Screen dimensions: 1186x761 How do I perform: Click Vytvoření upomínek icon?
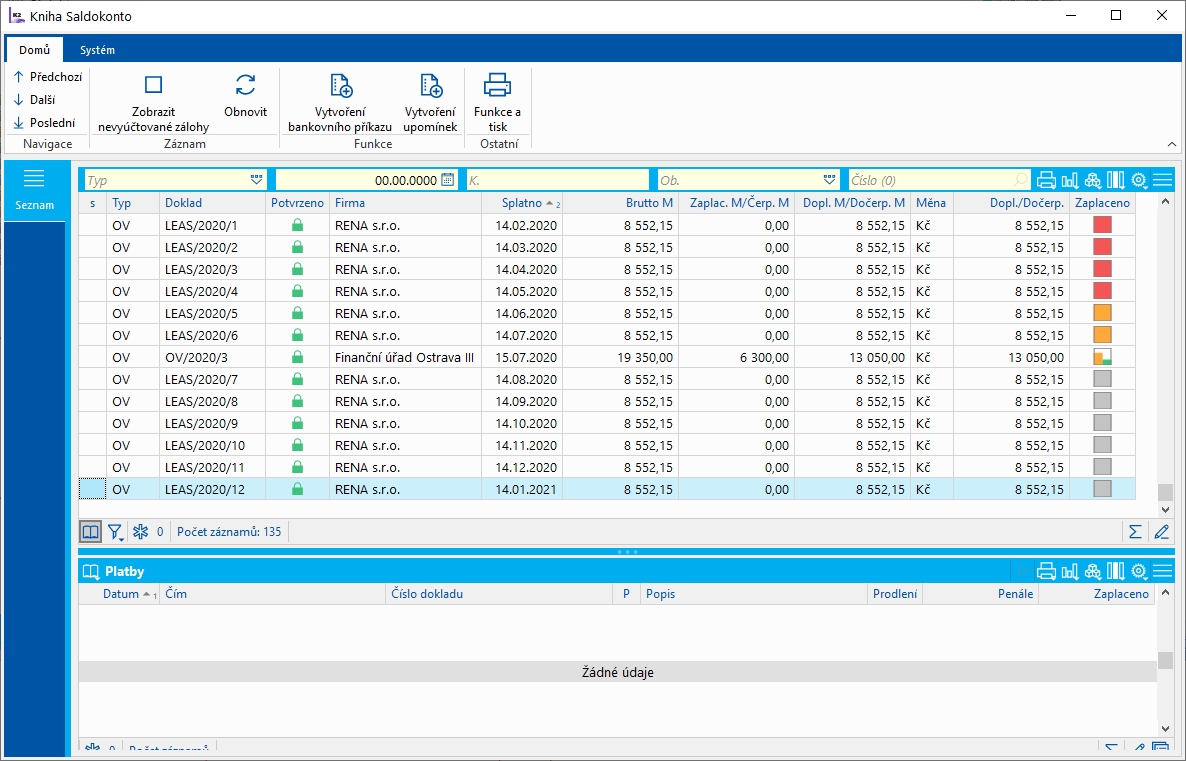[430, 86]
